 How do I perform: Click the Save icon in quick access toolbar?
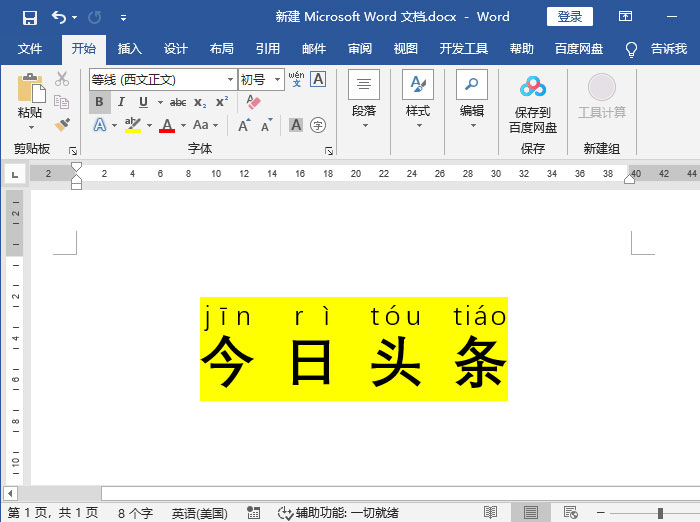(29, 18)
